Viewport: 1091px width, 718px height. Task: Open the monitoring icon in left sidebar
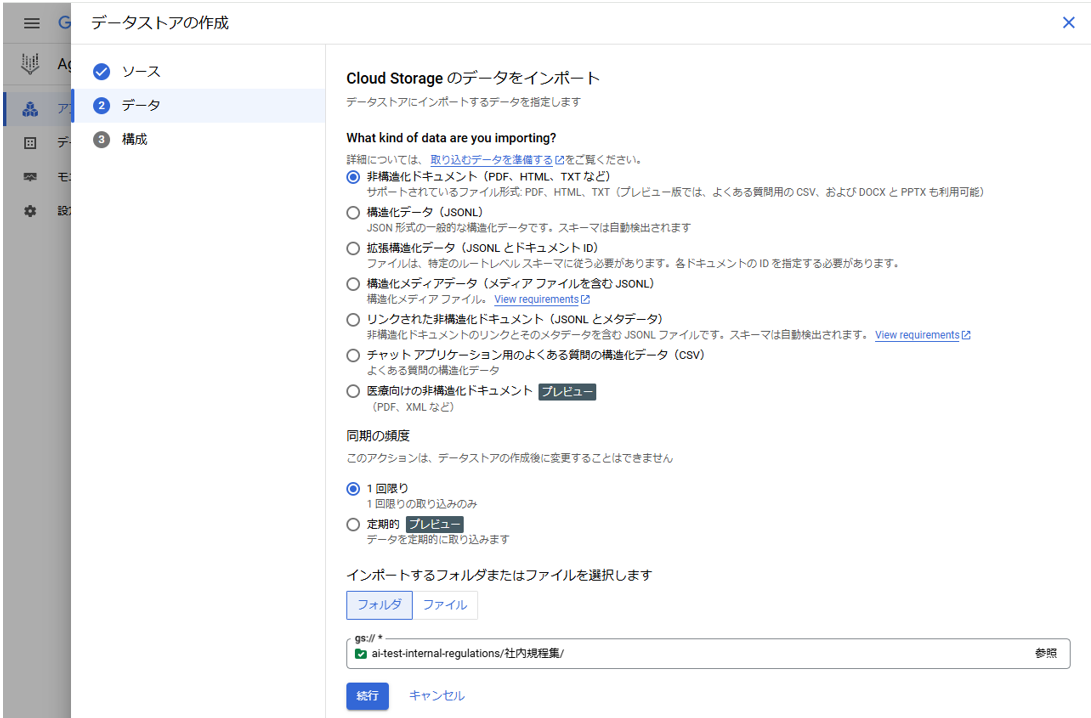(x=30, y=177)
